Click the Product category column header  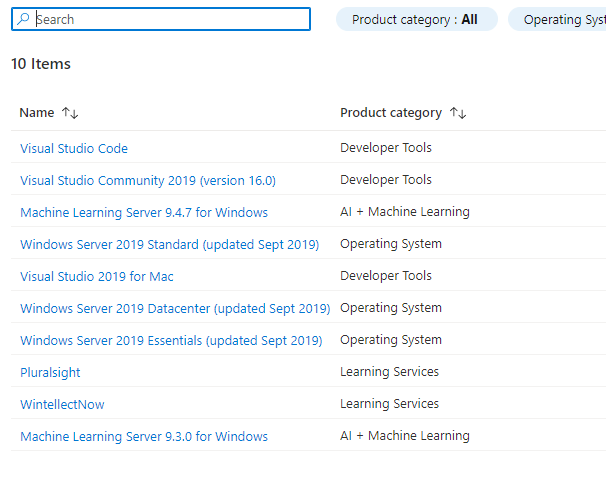click(x=391, y=113)
